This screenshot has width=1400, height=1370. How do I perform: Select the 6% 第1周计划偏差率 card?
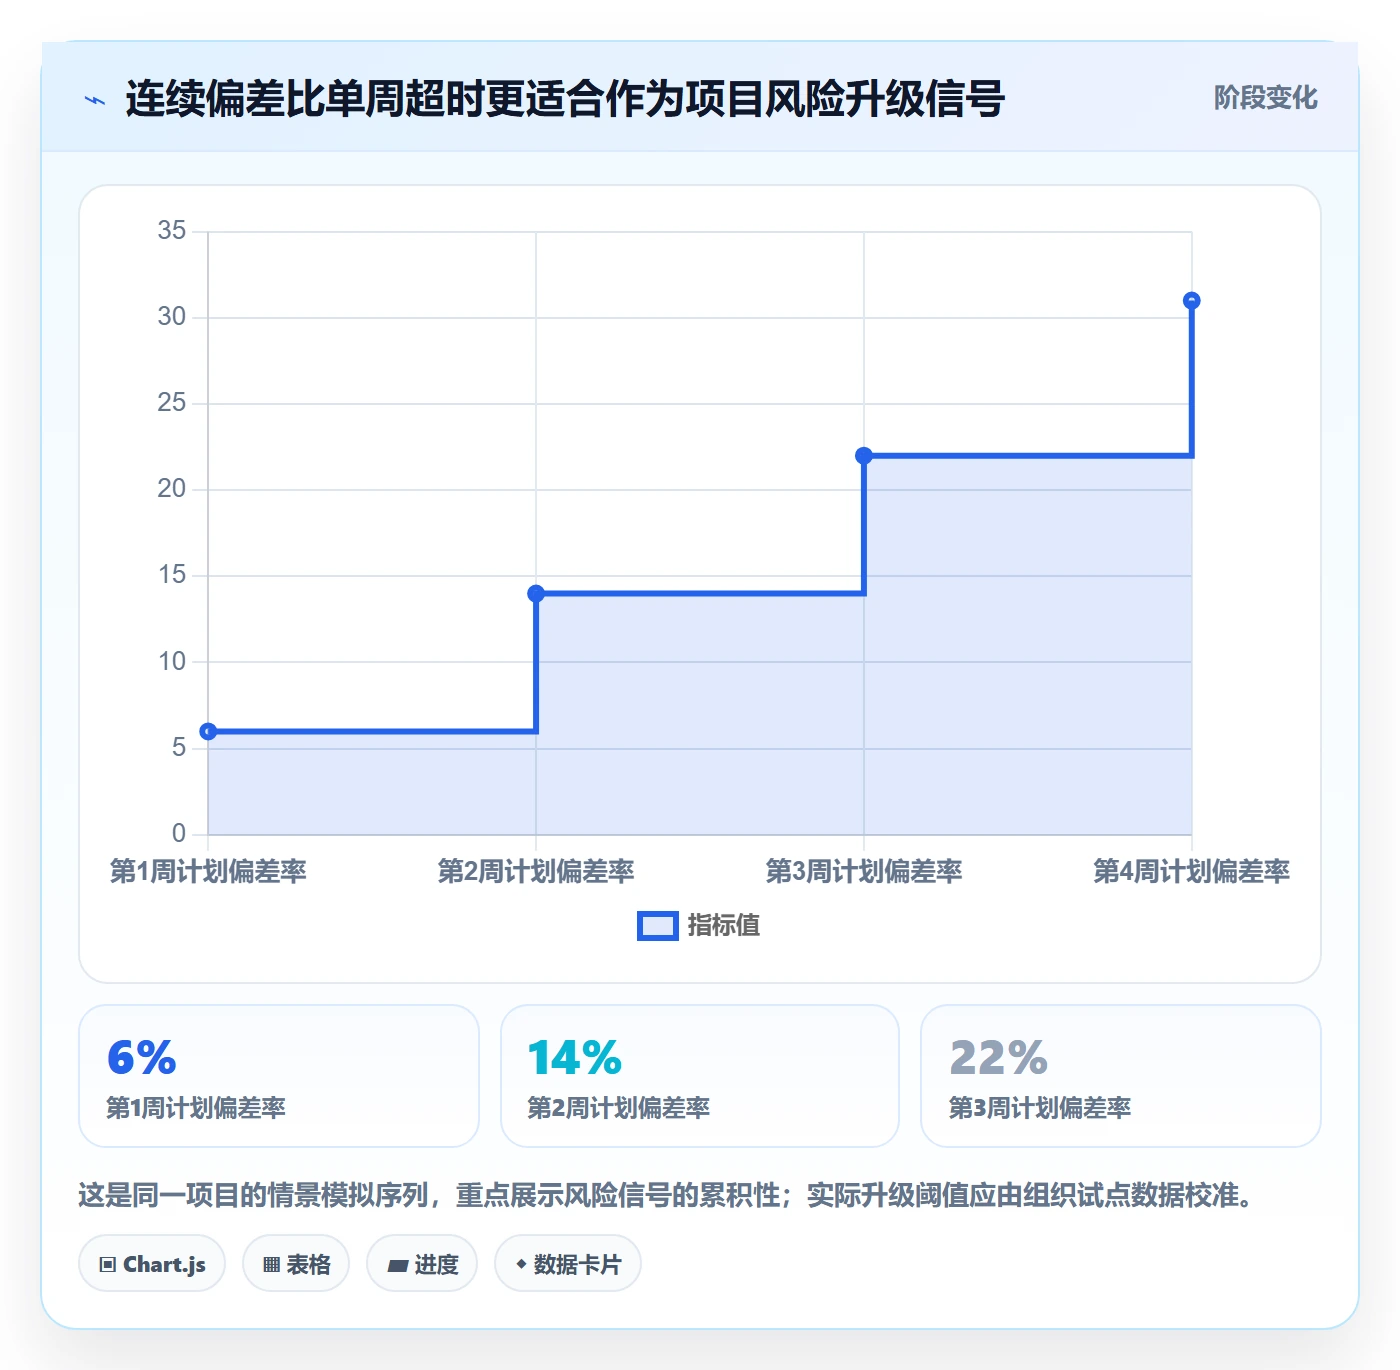coord(279,1076)
